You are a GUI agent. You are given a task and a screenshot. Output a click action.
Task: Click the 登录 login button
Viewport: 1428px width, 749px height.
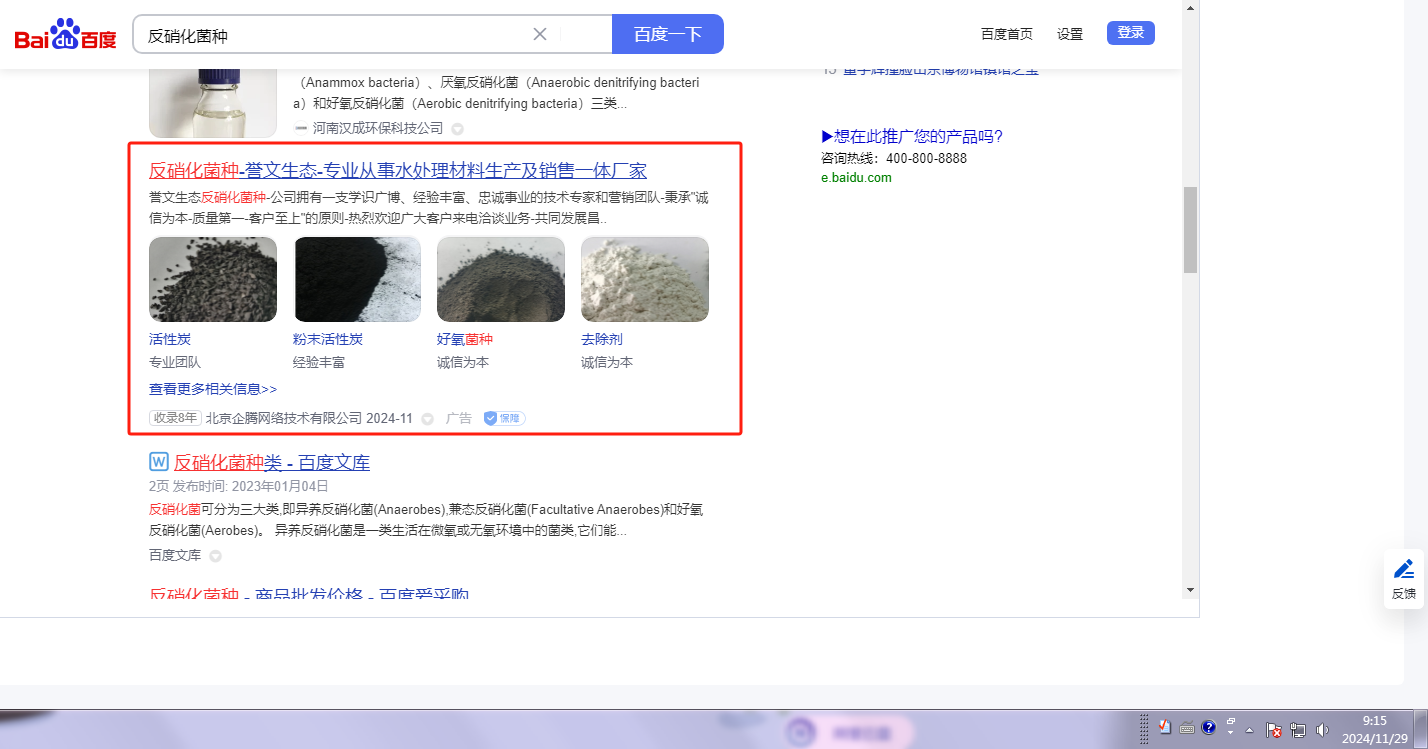(1131, 33)
